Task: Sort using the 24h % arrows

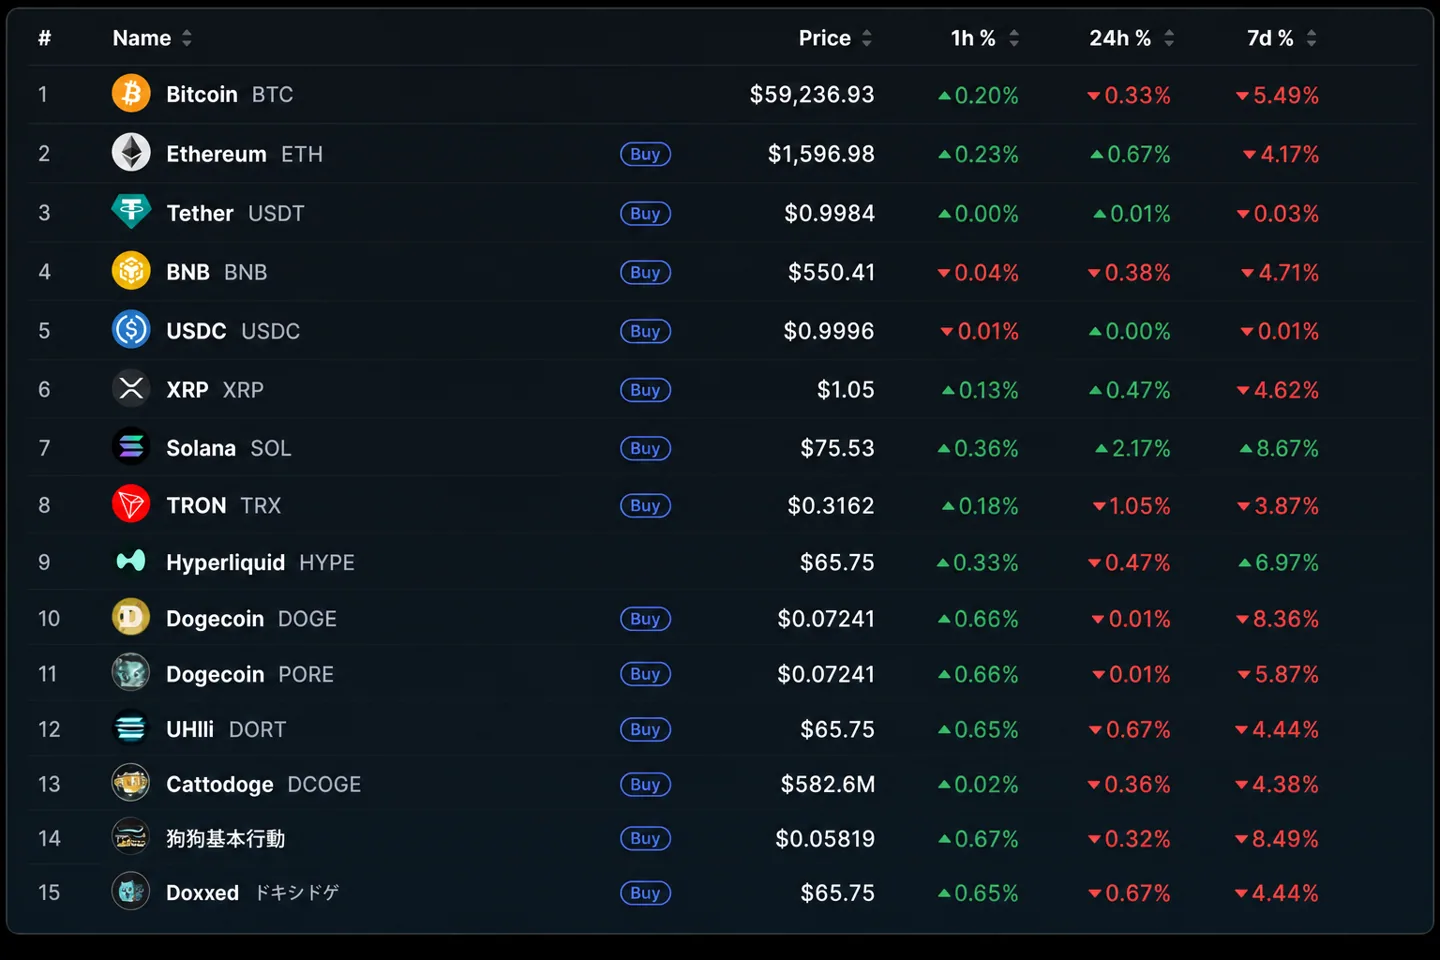Action: 1169,38
